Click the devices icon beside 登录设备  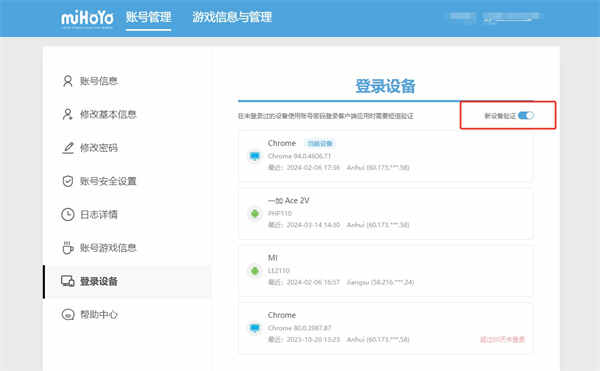[68, 281]
